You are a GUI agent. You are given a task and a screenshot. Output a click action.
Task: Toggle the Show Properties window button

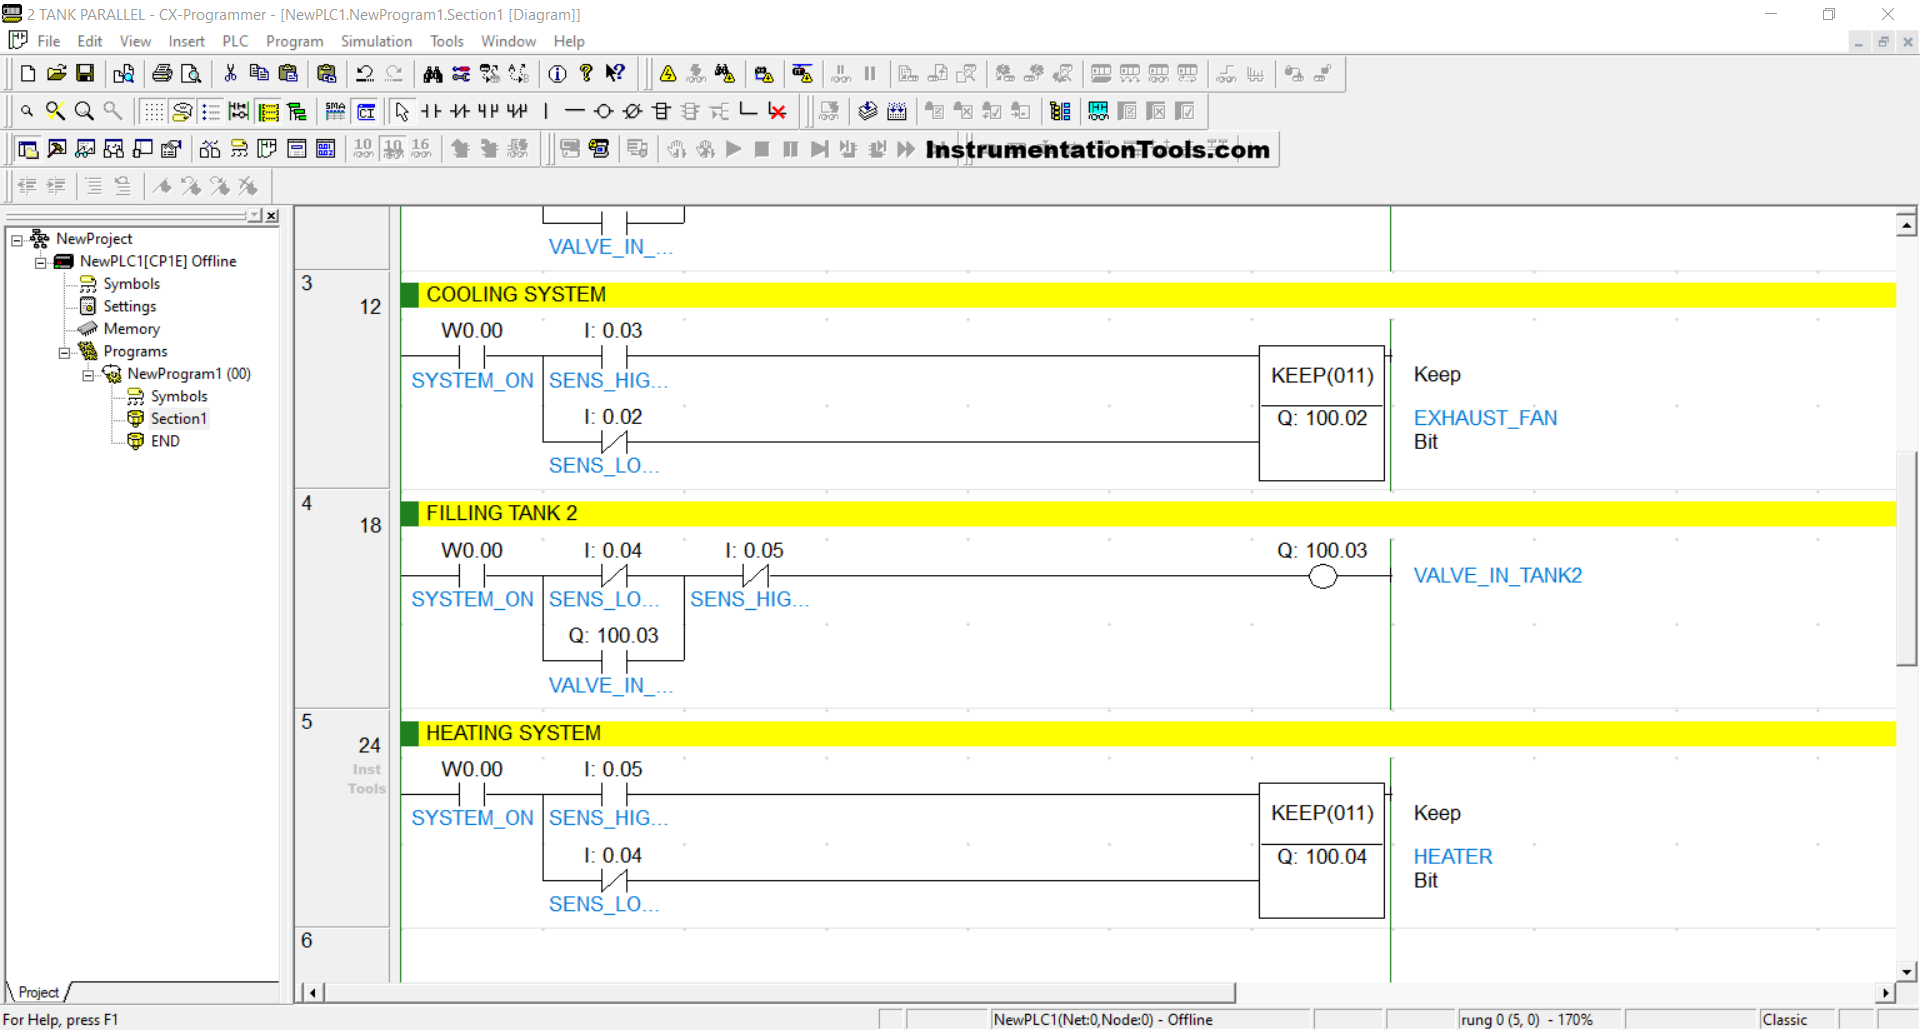tap(172, 149)
